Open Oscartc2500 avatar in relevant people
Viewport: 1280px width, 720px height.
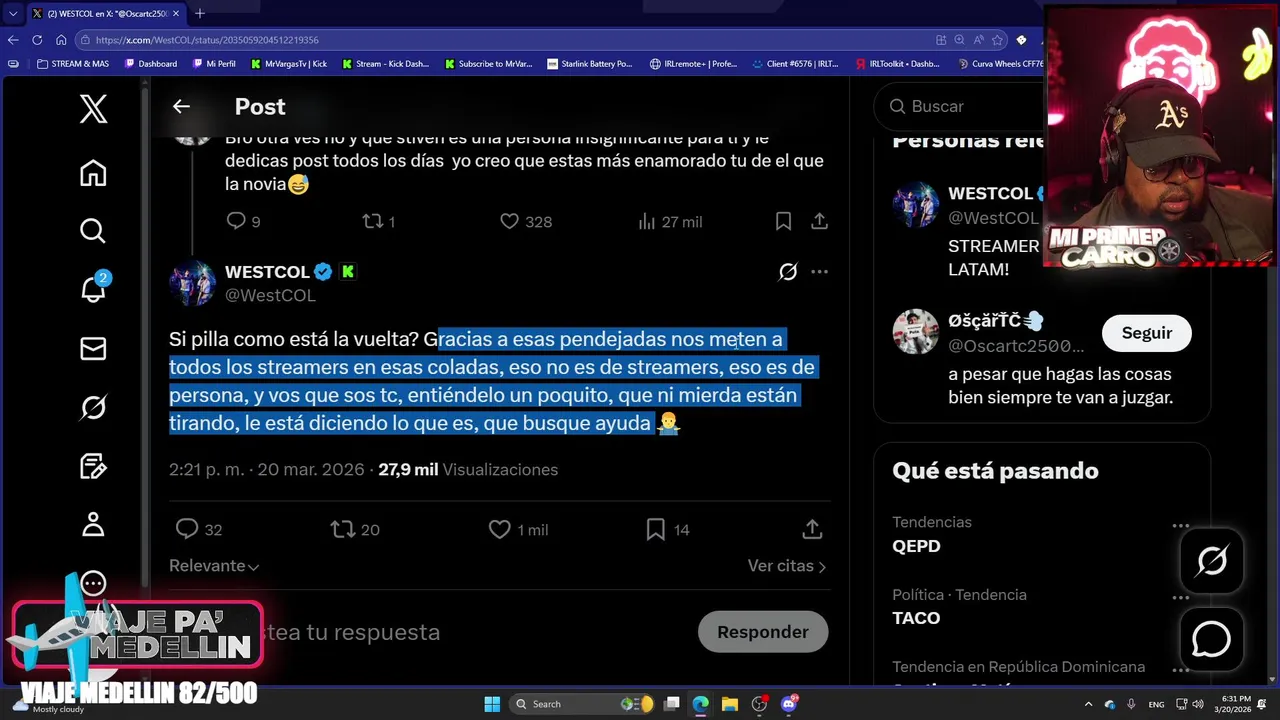915,332
